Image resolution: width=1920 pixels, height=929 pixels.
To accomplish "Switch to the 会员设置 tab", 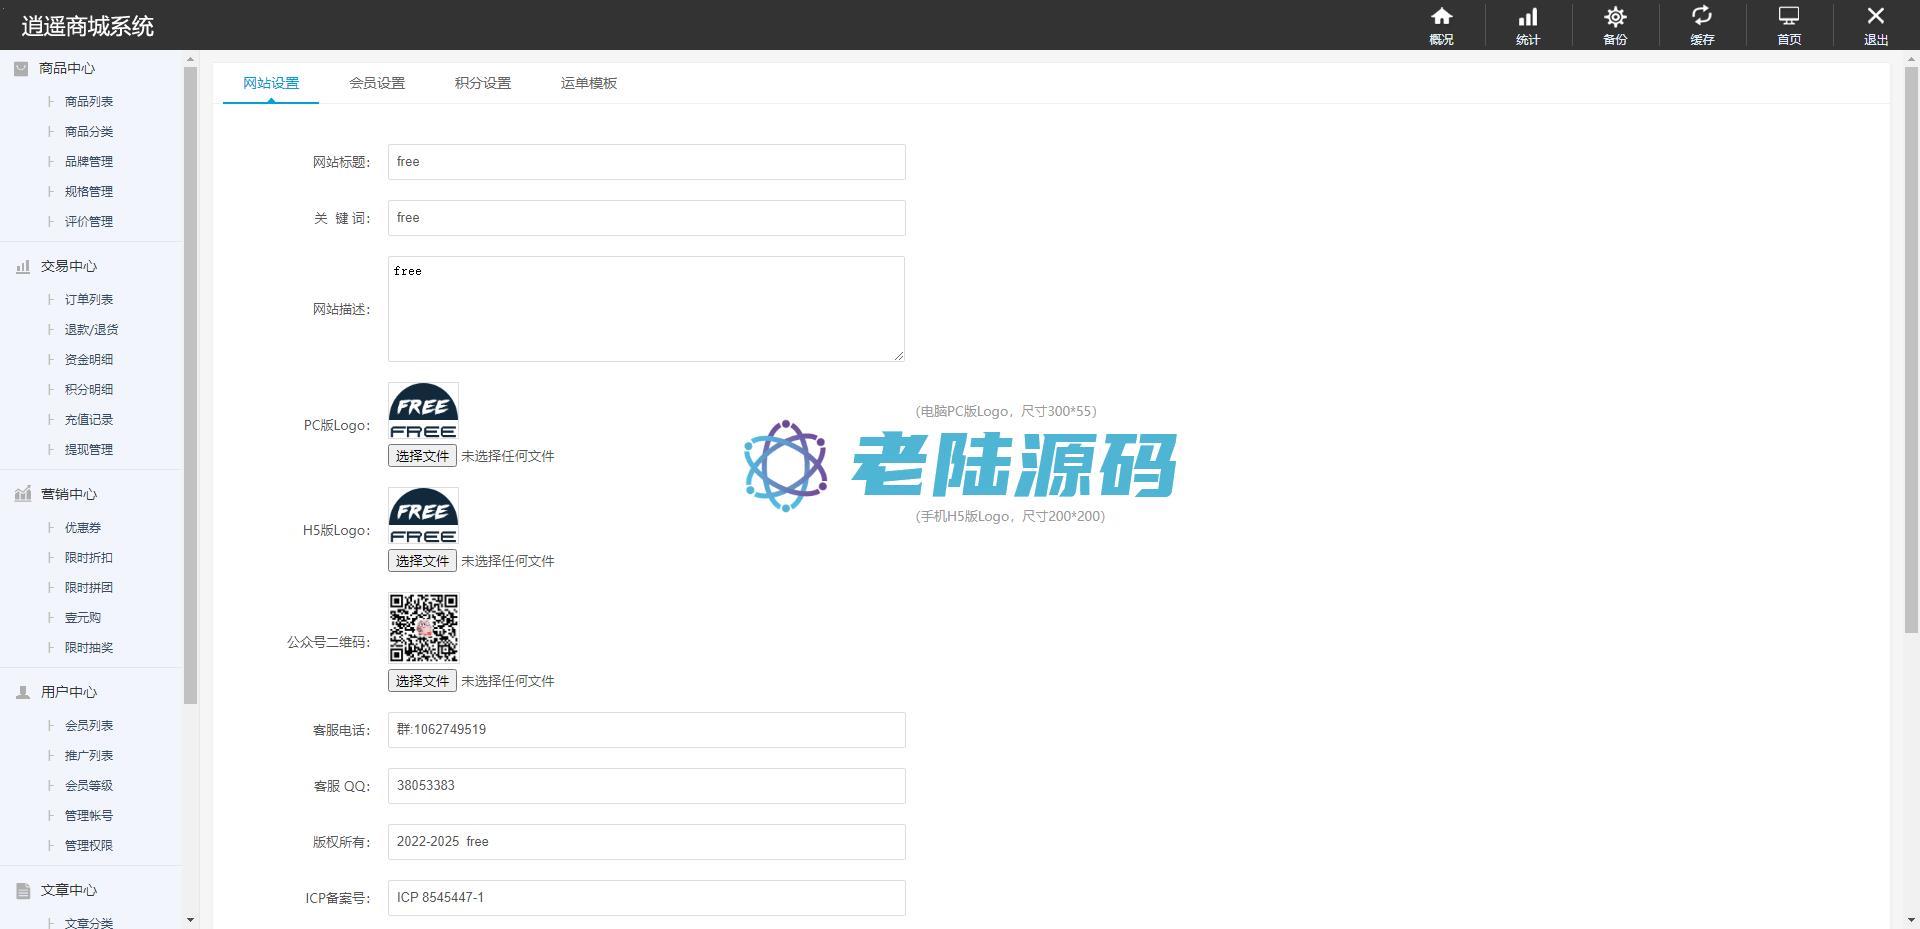I will coord(377,83).
